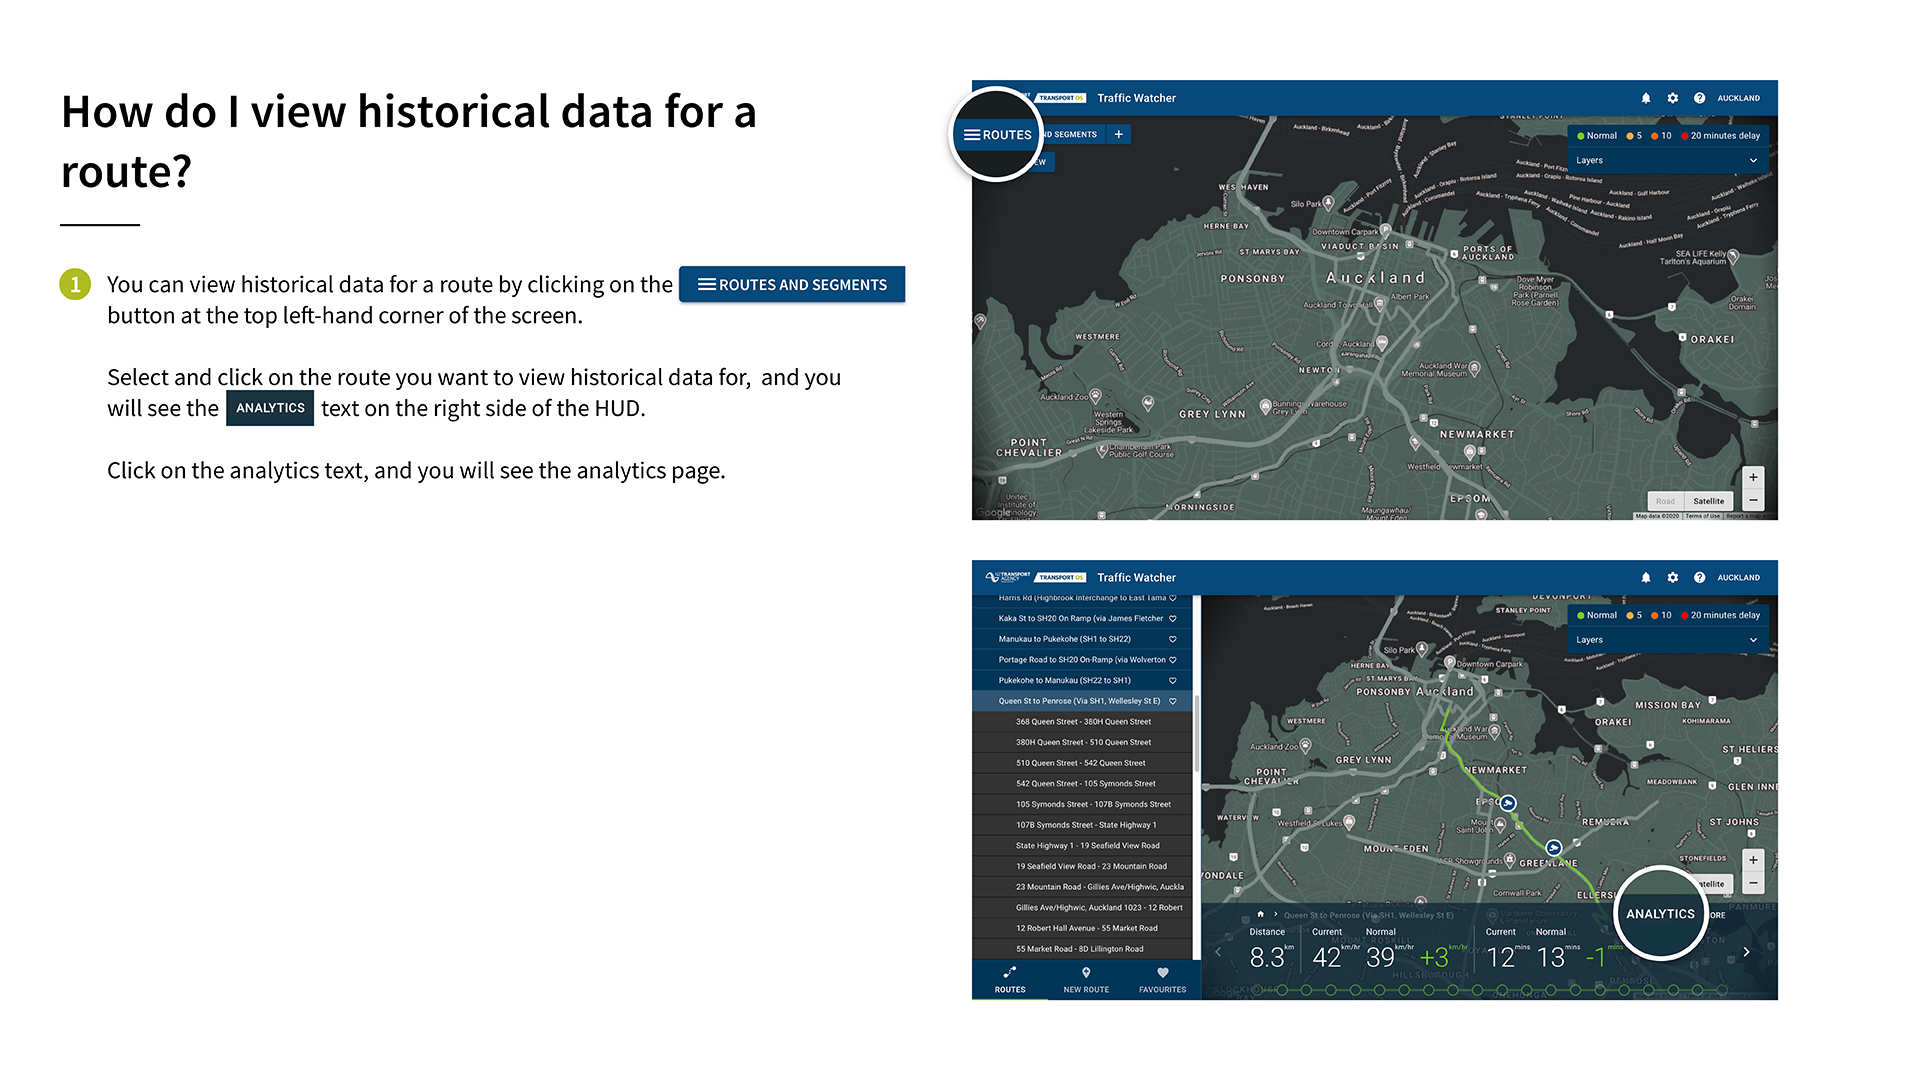The image size is (1920, 1080).
Task: Click the previous arrow on the HUD panel
Action: (1218, 952)
